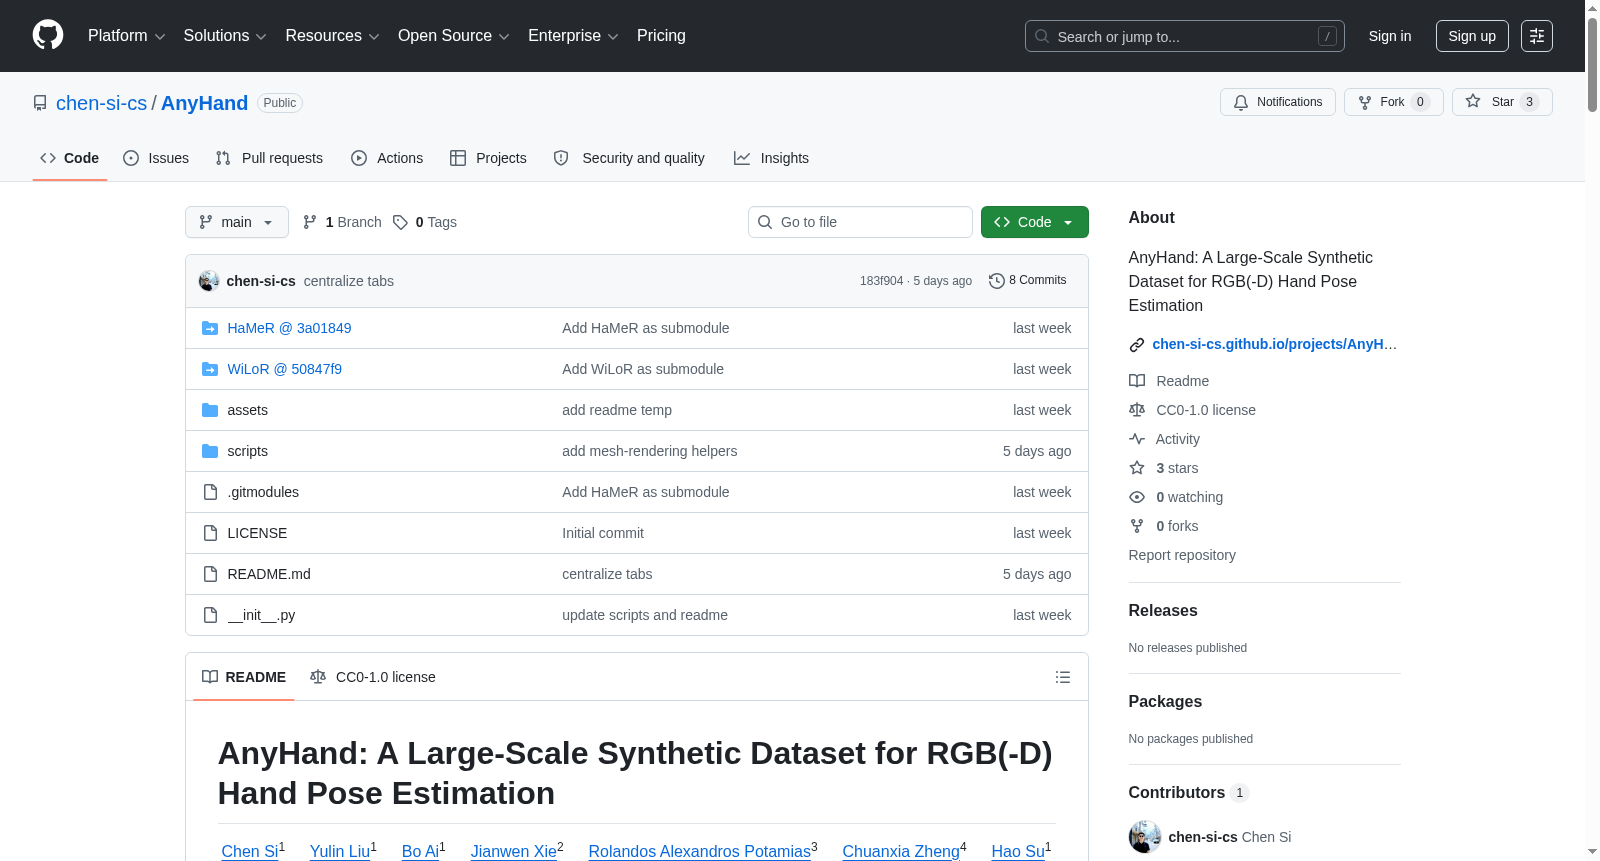Go to the GitHub homepage logo
Viewport: 1600px width, 861px height.
[x=48, y=36]
